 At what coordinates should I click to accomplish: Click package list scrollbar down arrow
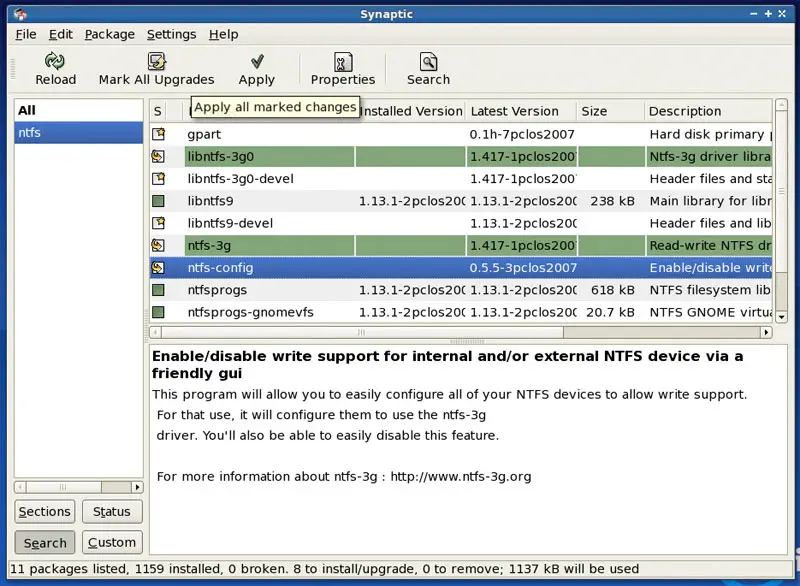[x=781, y=317]
